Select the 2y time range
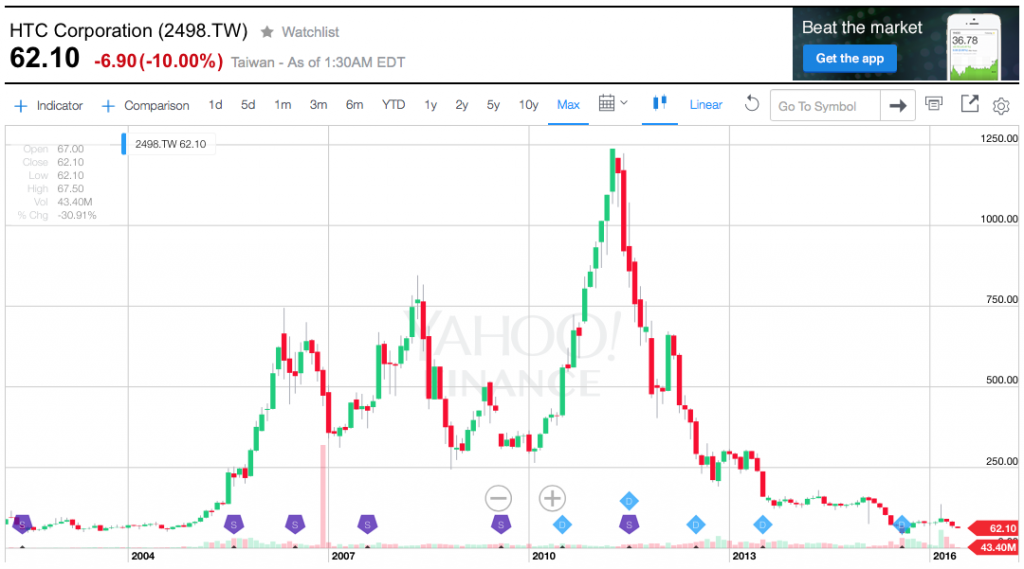The image size is (1024, 569). (x=462, y=105)
